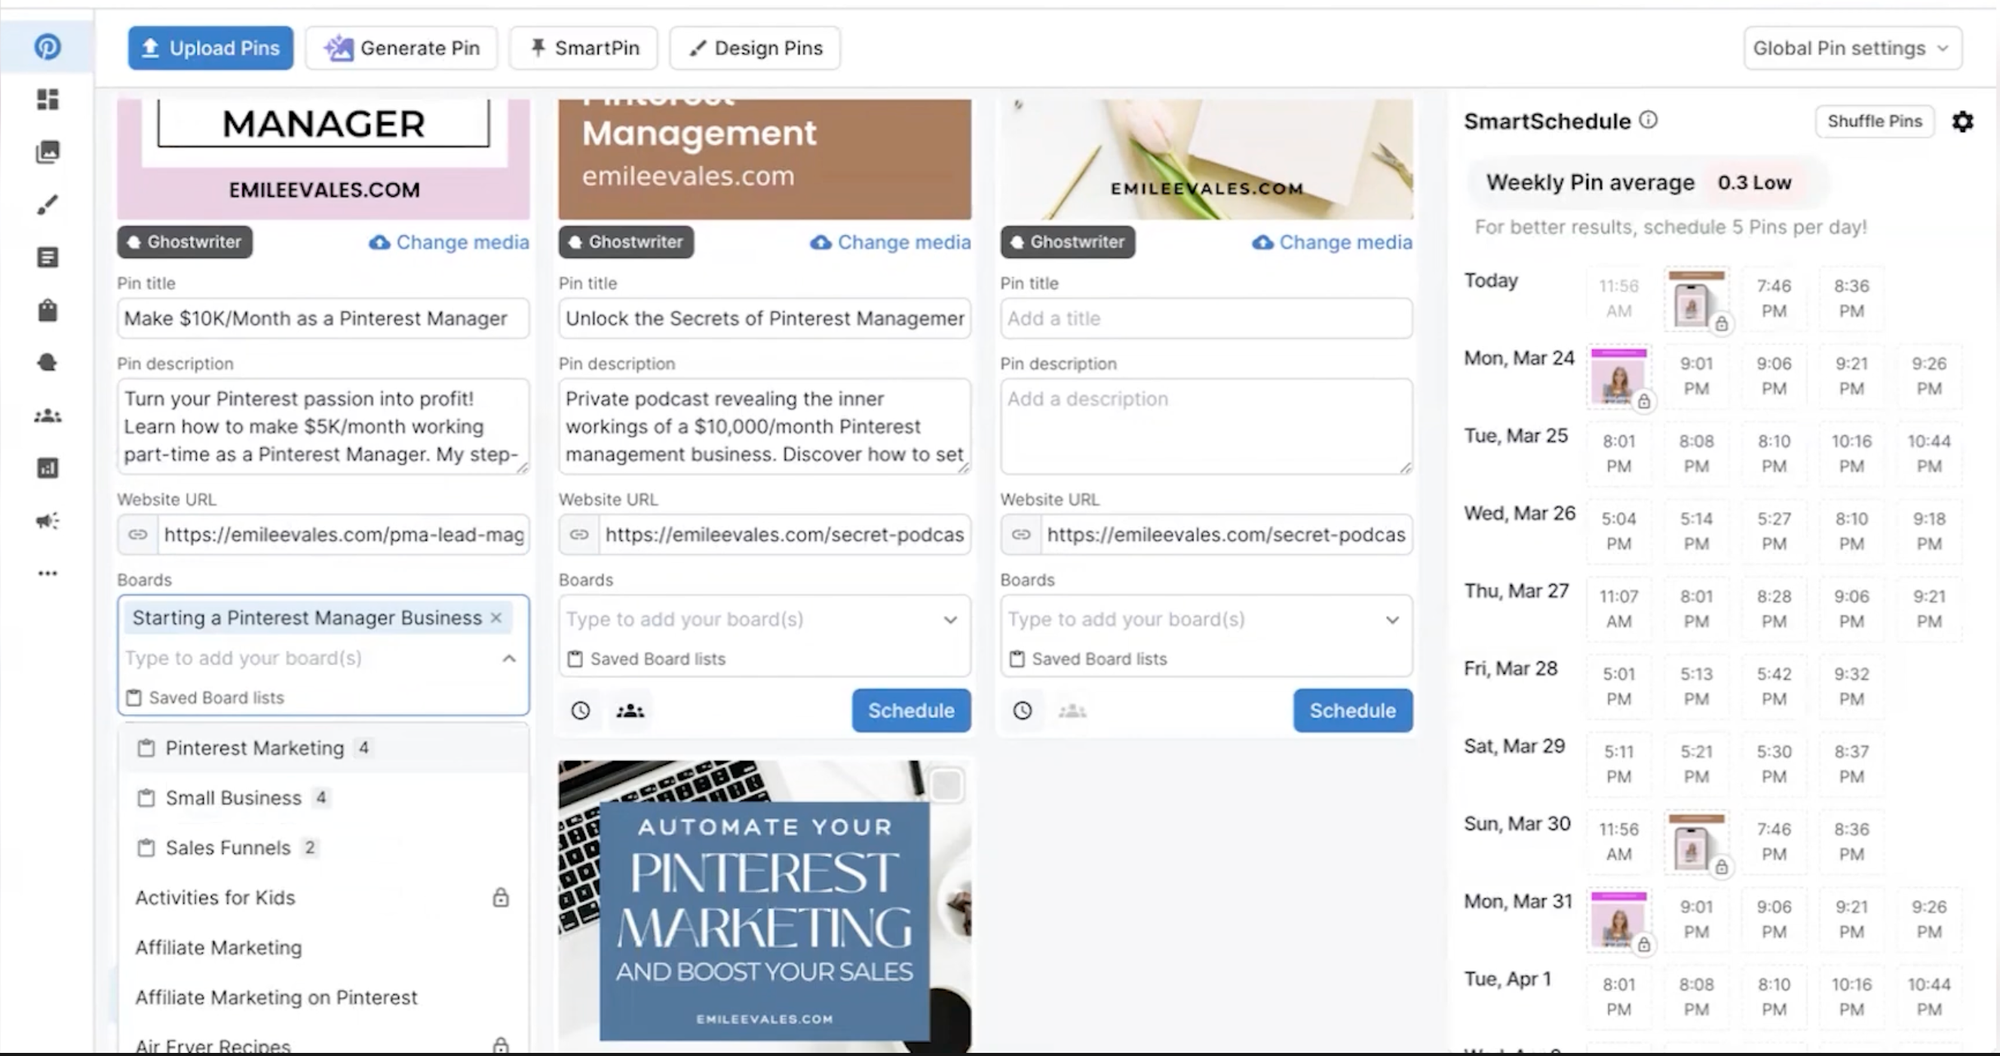This screenshot has height=1056, width=2000.
Task: Expand Global Pin settings dropdown
Action: 1852,48
